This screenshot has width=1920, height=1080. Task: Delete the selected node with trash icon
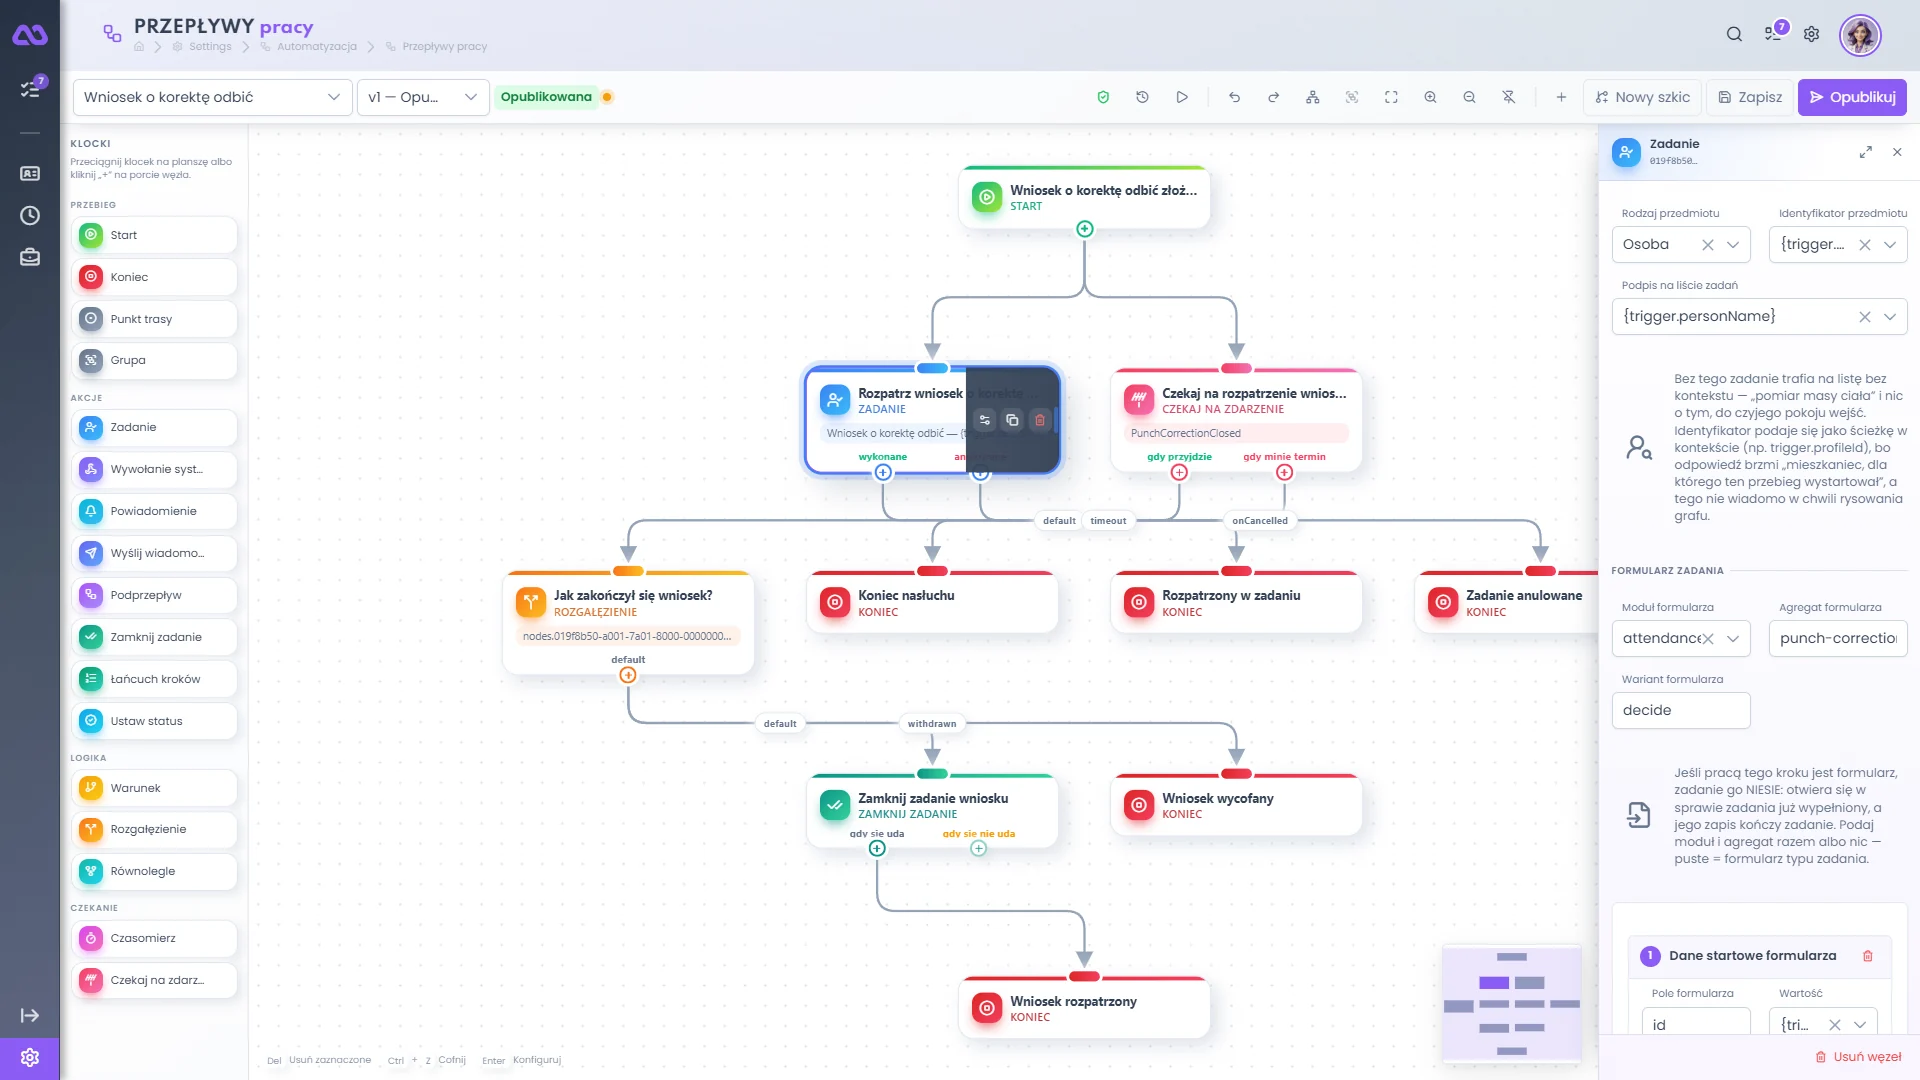(x=1040, y=420)
